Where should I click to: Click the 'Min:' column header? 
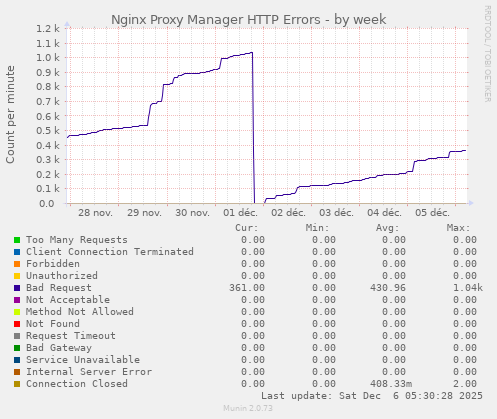(317, 228)
